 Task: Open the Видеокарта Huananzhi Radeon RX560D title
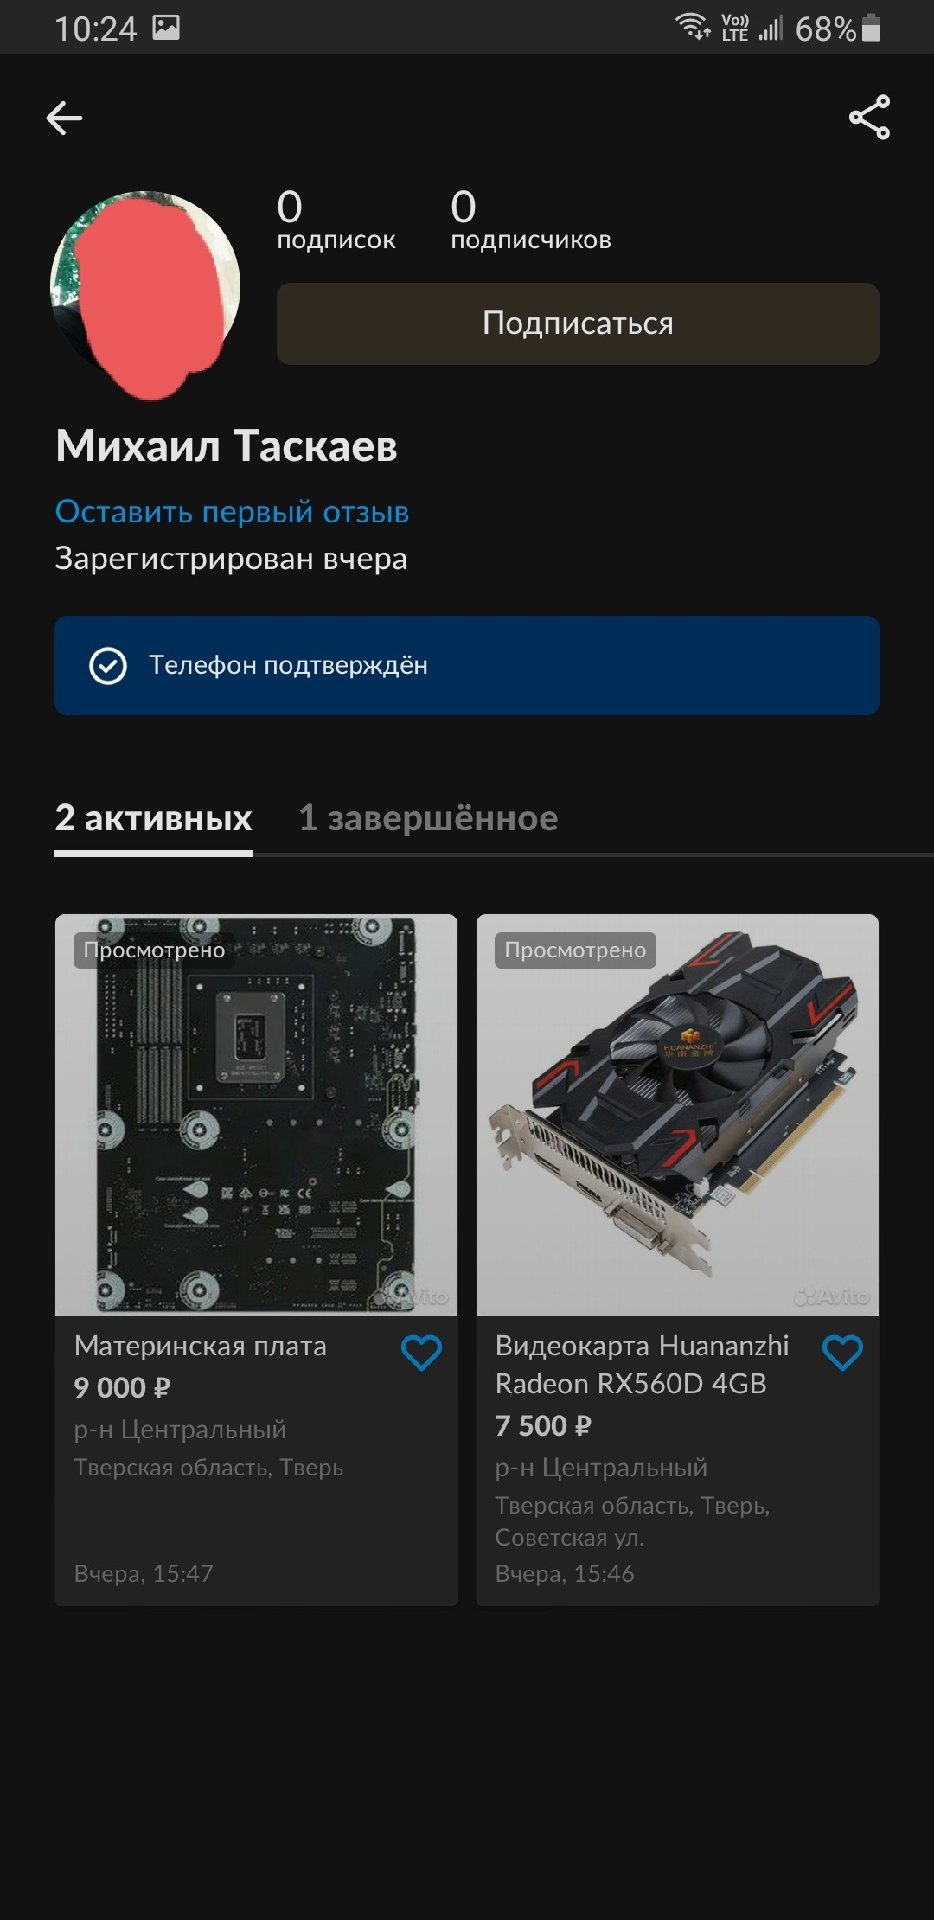pos(642,1364)
